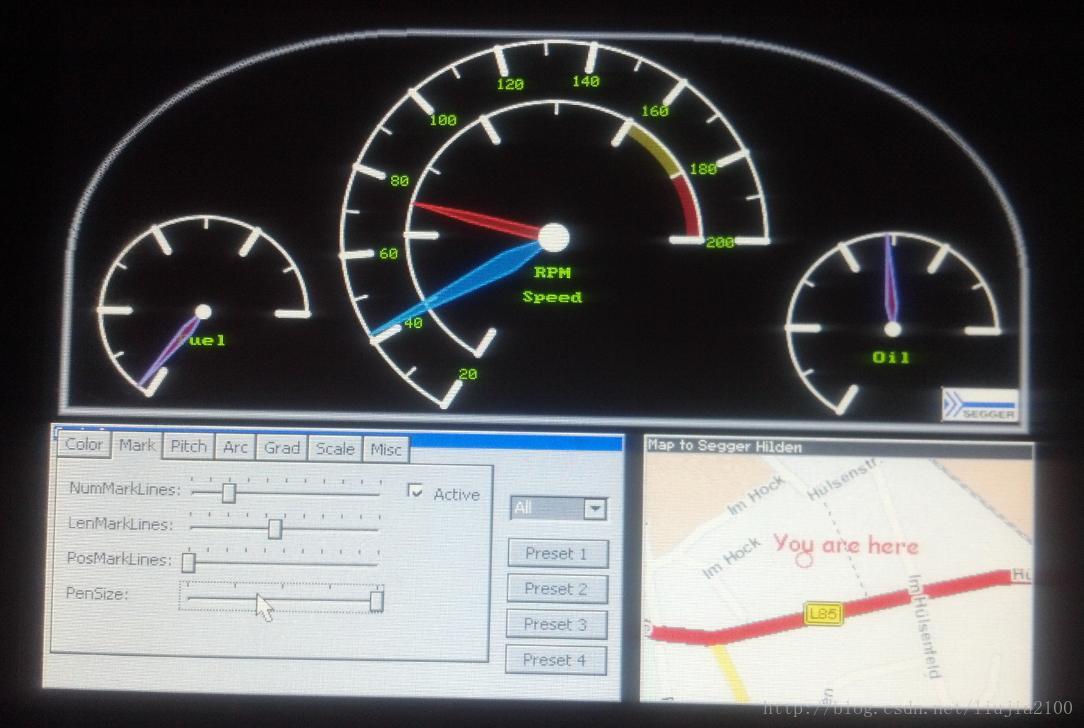Open the Pitch tab
Image resolution: width=1084 pixels, height=728 pixels.
click(188, 447)
